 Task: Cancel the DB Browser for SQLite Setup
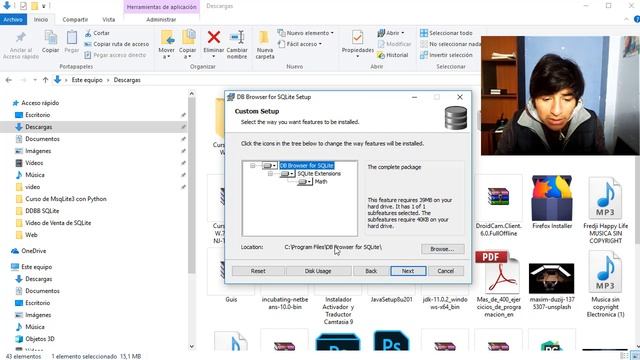coord(445,271)
